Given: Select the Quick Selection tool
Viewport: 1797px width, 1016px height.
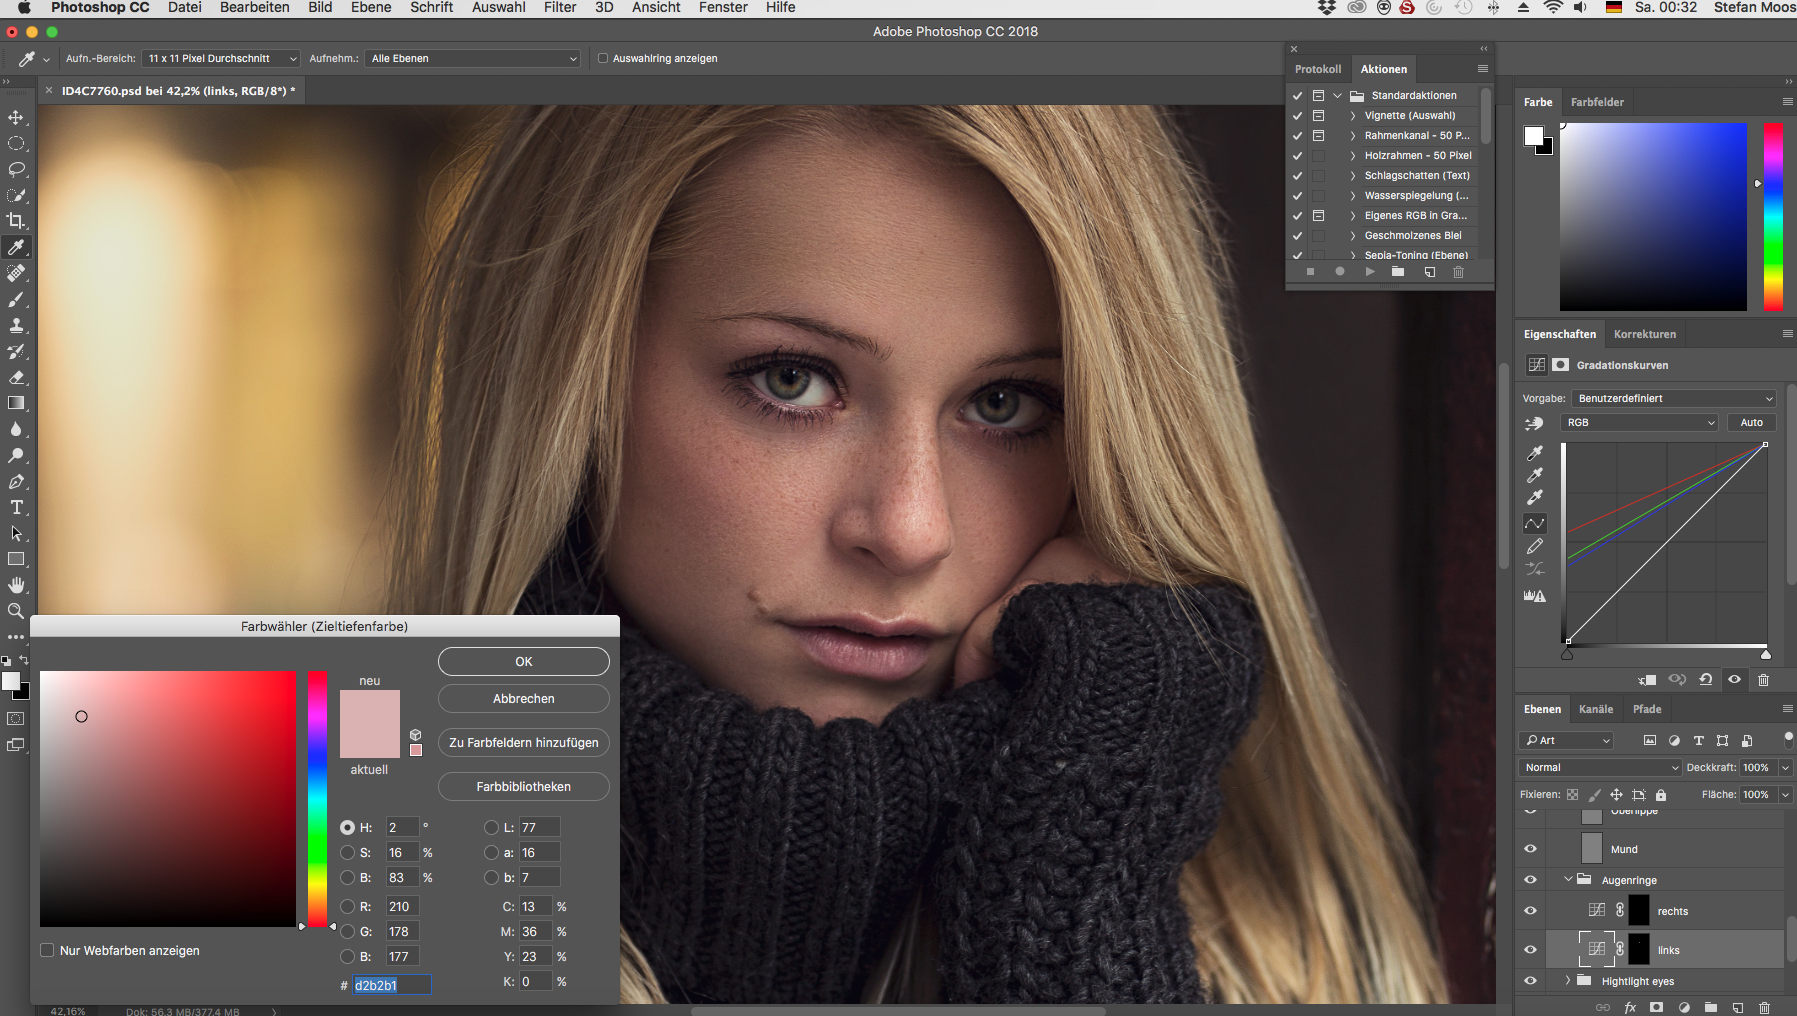Looking at the screenshot, I should tap(16, 196).
